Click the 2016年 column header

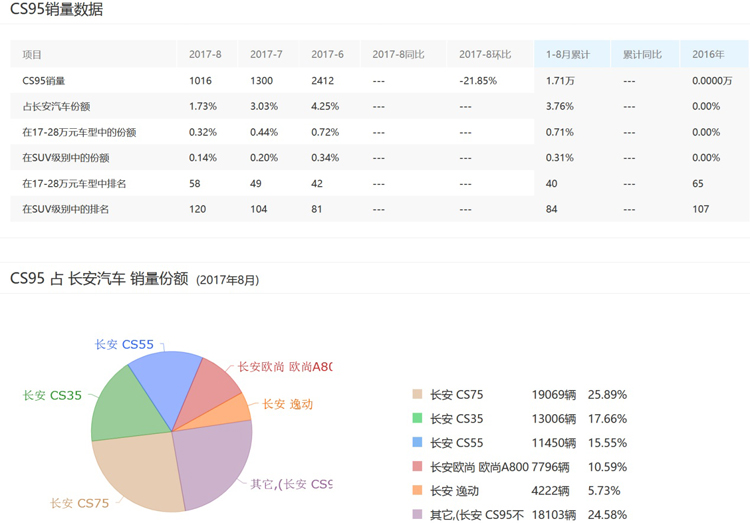pyautogui.click(x=708, y=55)
